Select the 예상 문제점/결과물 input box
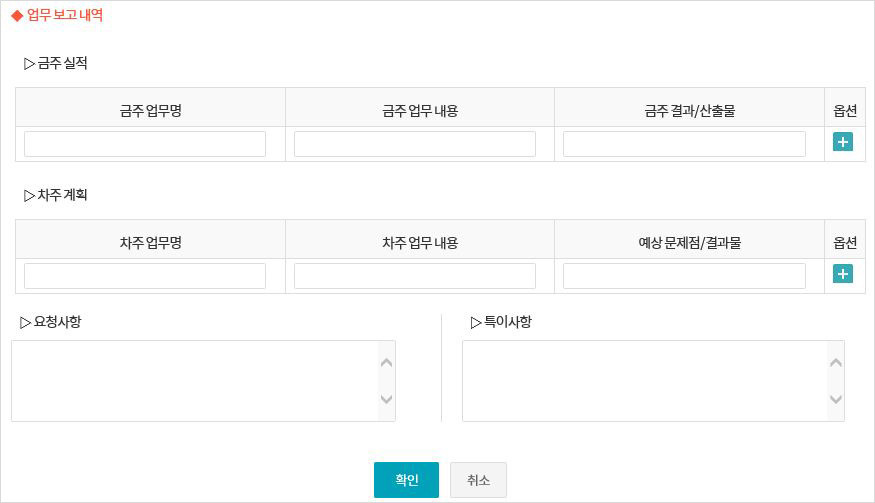This screenshot has height=503, width=875. point(684,276)
